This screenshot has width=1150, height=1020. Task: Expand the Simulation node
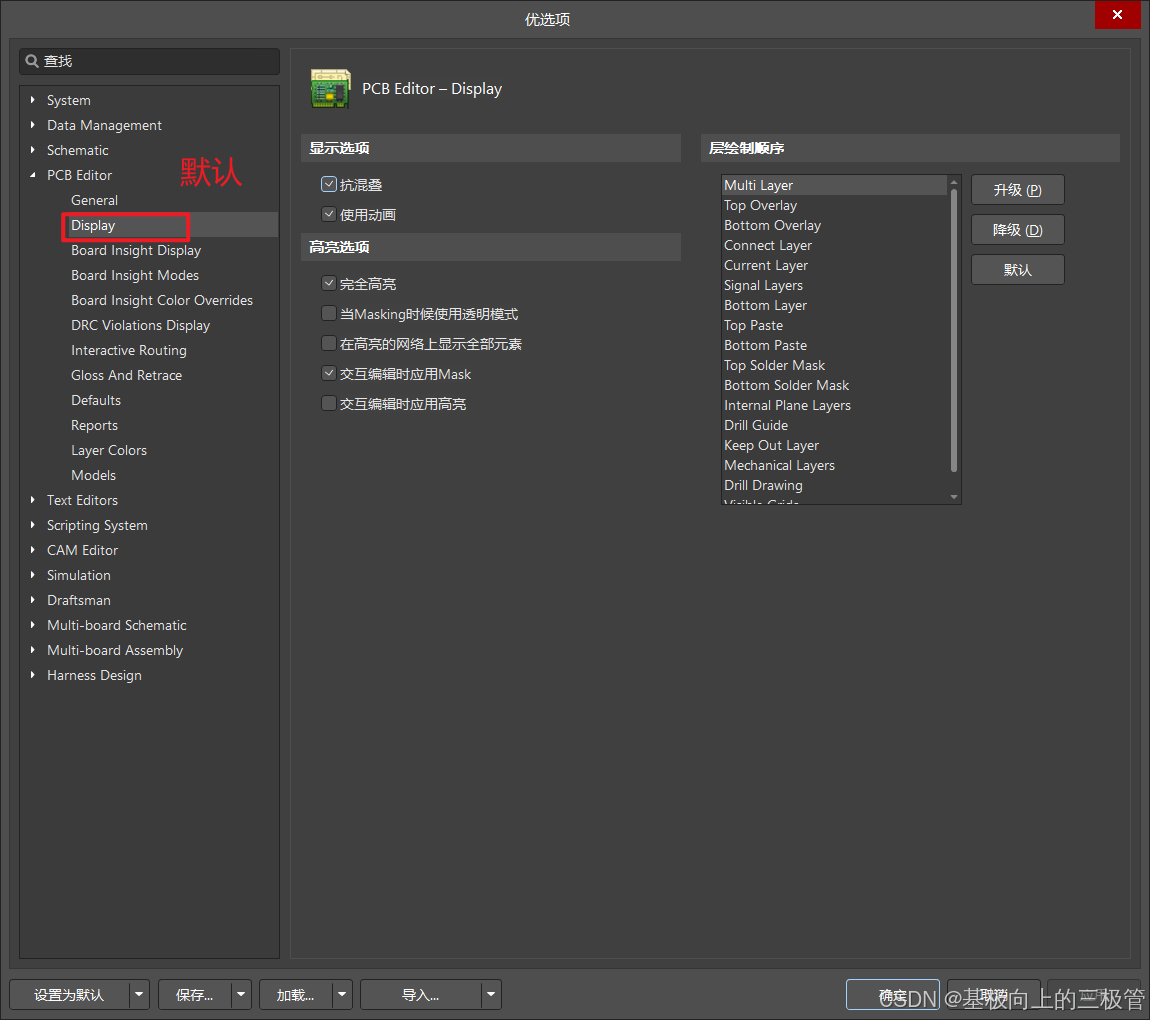coord(32,575)
